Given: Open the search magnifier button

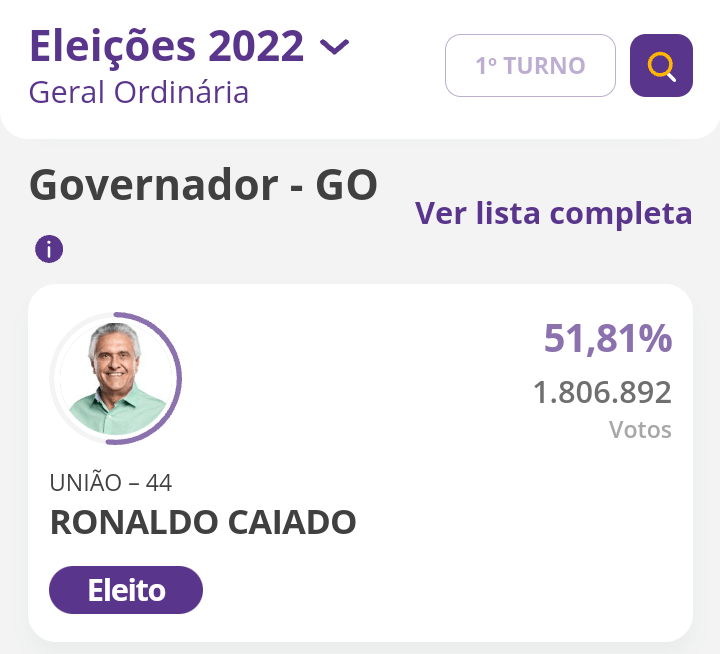Looking at the screenshot, I should click(x=661, y=66).
